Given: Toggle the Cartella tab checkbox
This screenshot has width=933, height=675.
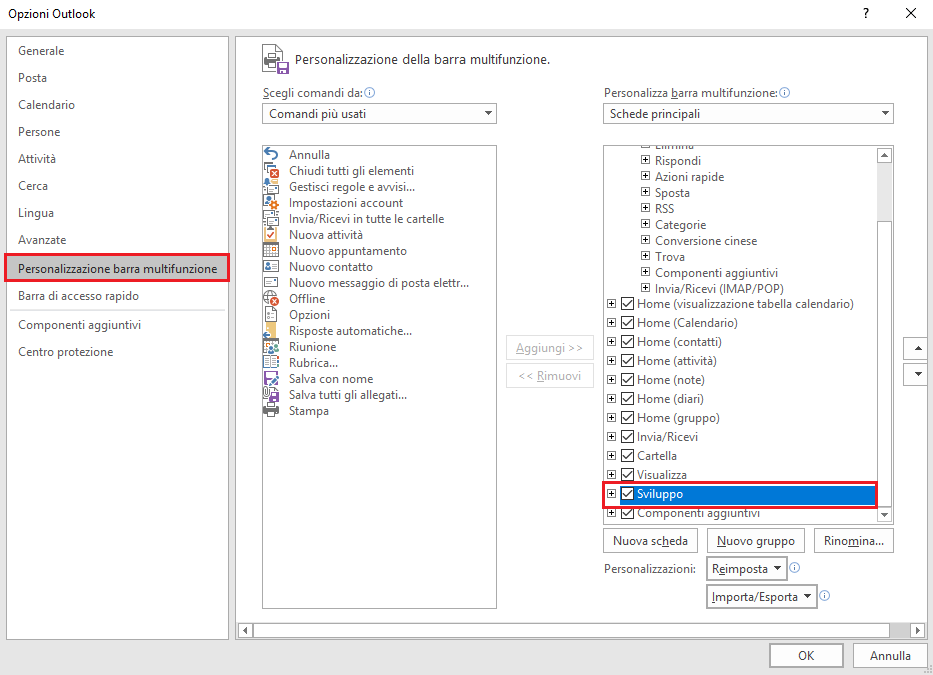Looking at the screenshot, I should tap(627, 456).
